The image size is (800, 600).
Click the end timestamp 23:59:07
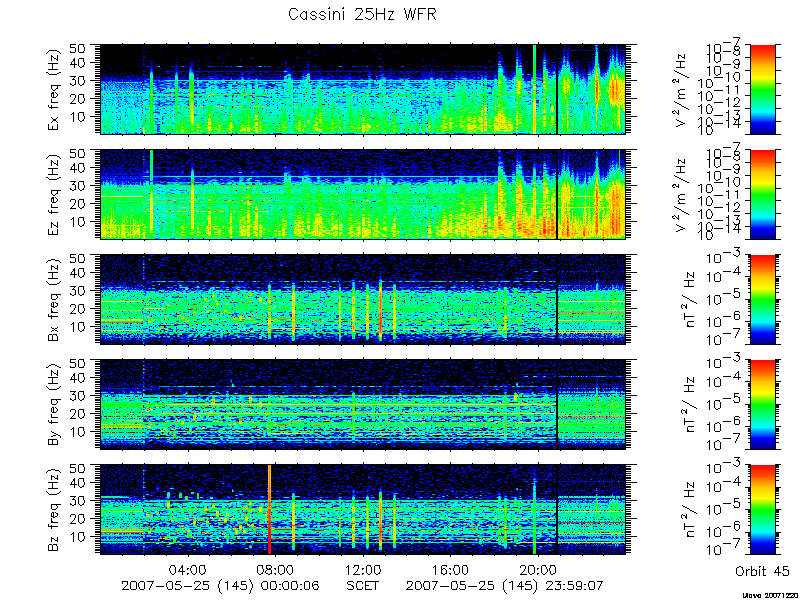click(x=573, y=585)
